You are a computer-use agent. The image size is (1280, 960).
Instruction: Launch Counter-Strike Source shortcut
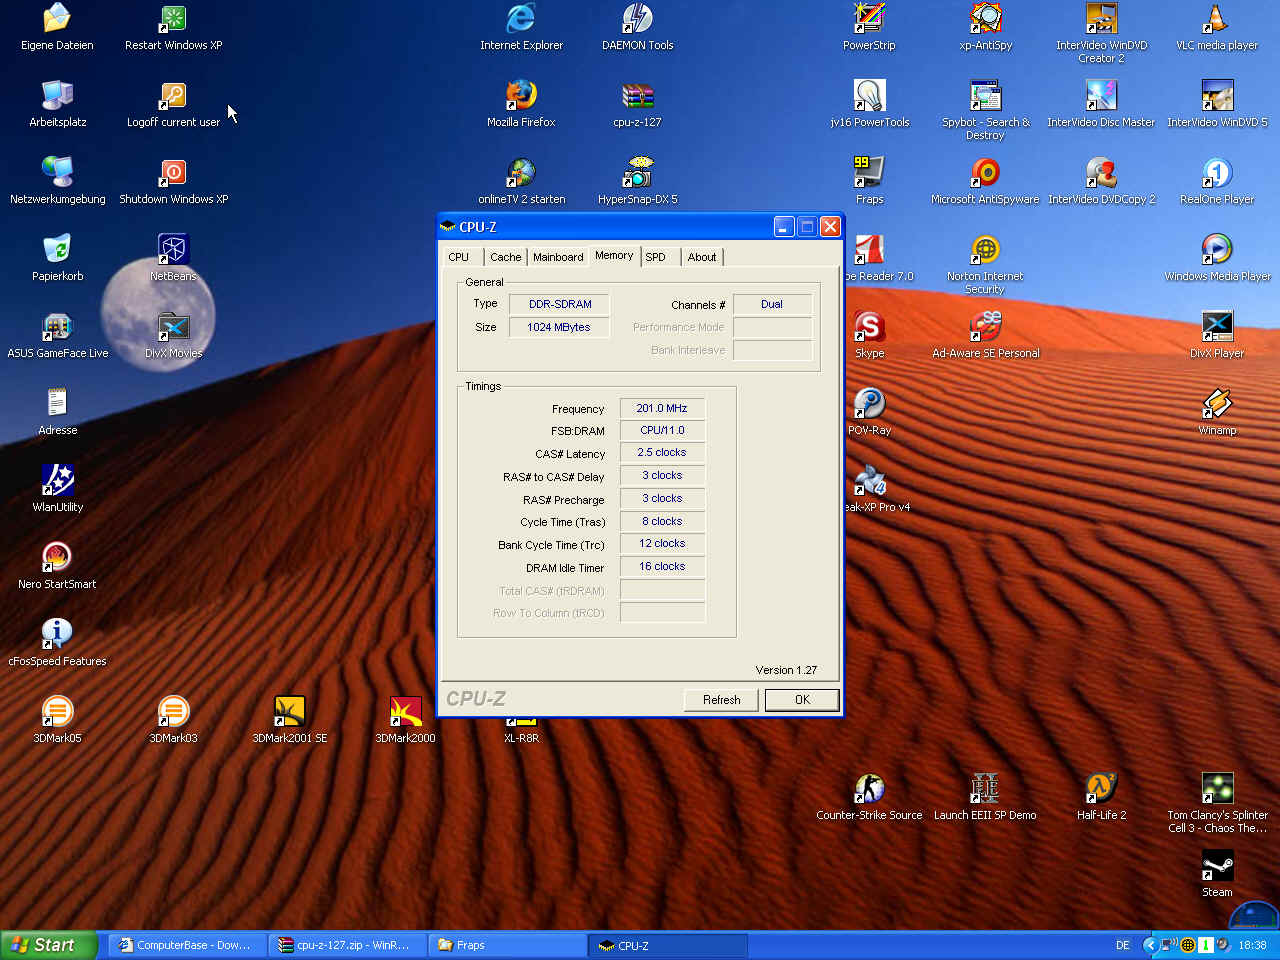coord(869,797)
